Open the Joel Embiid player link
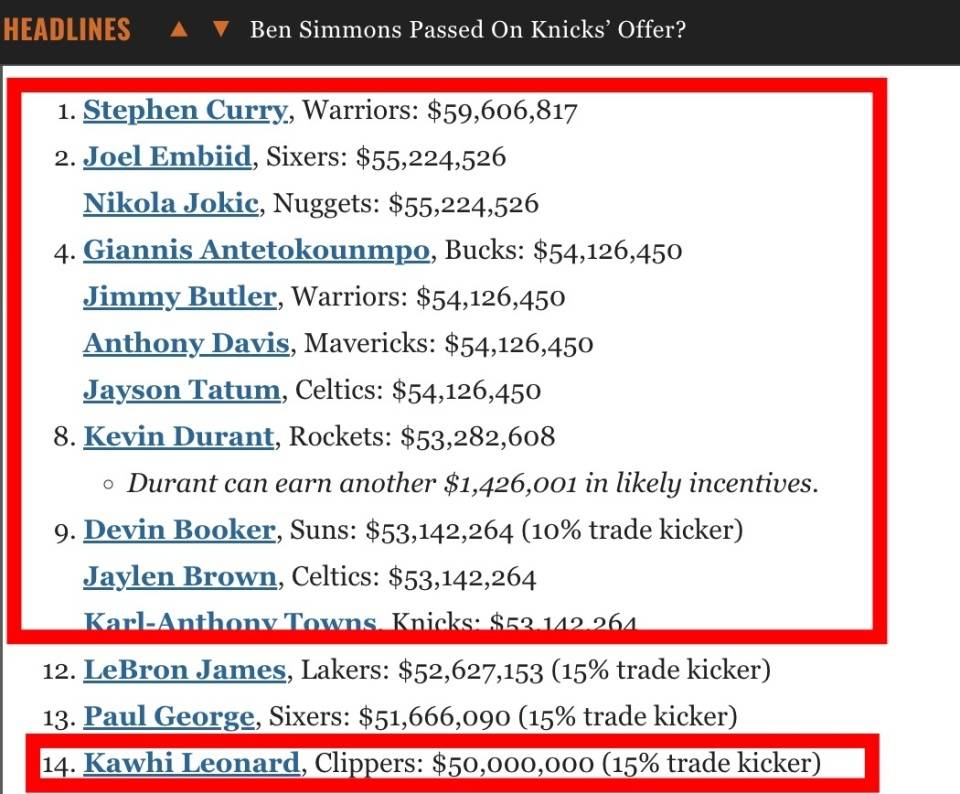Screen dimensions: 960x794 [x=167, y=157]
